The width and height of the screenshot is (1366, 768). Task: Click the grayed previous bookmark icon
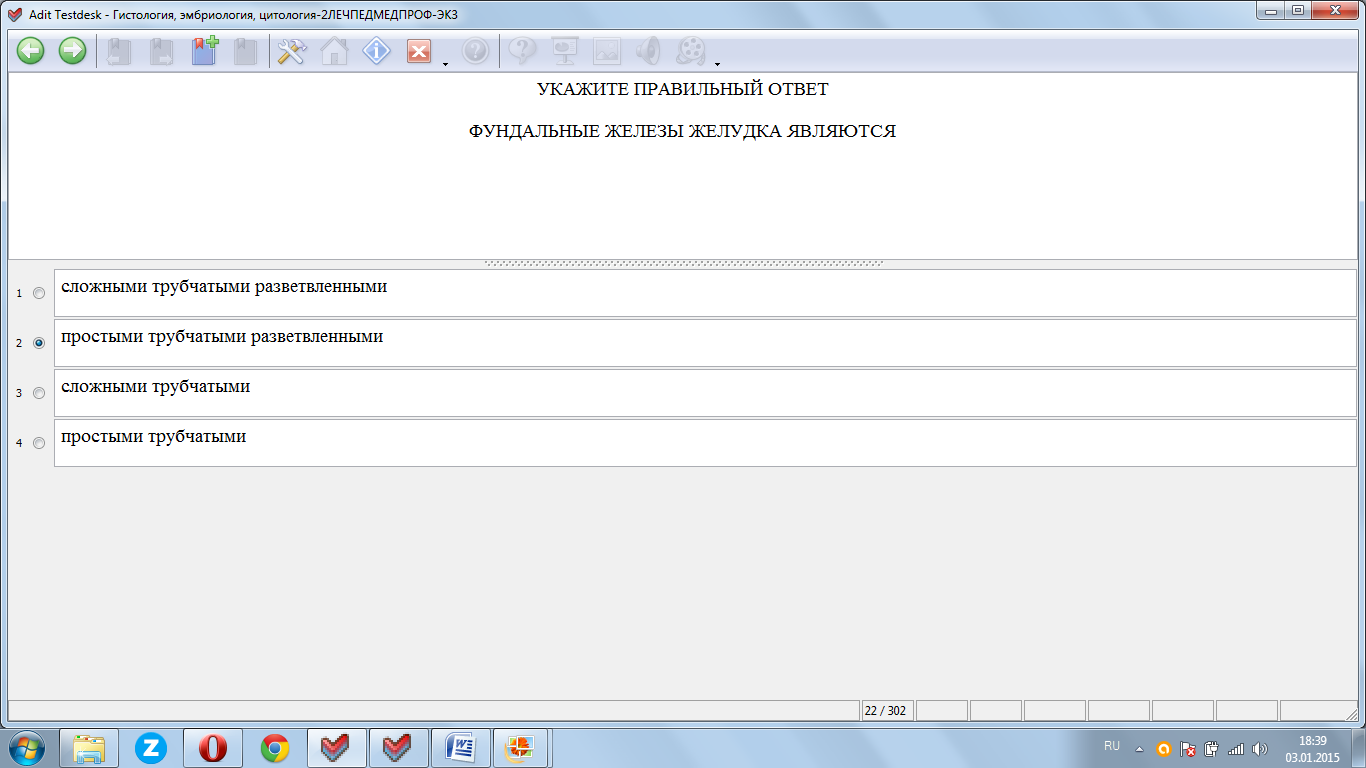pos(120,51)
